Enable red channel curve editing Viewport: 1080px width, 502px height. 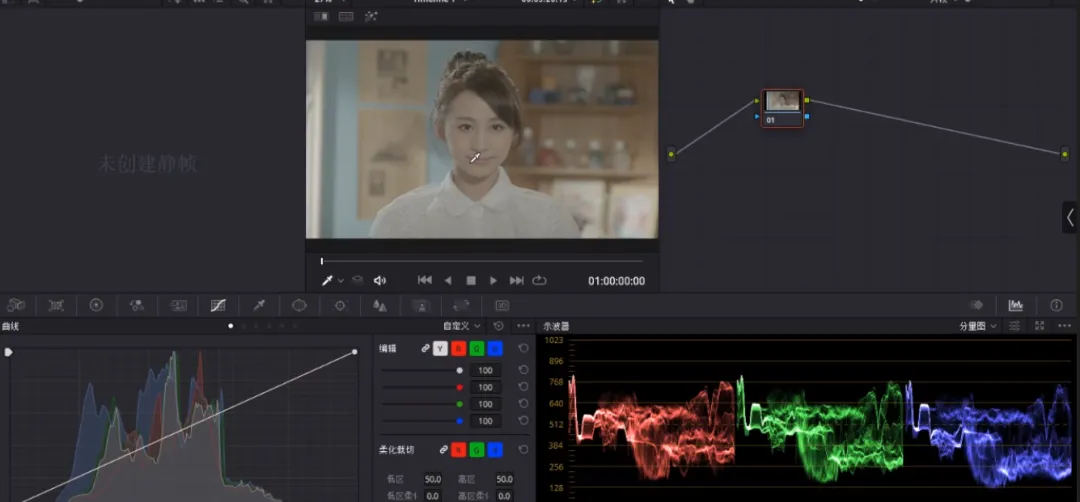point(459,349)
